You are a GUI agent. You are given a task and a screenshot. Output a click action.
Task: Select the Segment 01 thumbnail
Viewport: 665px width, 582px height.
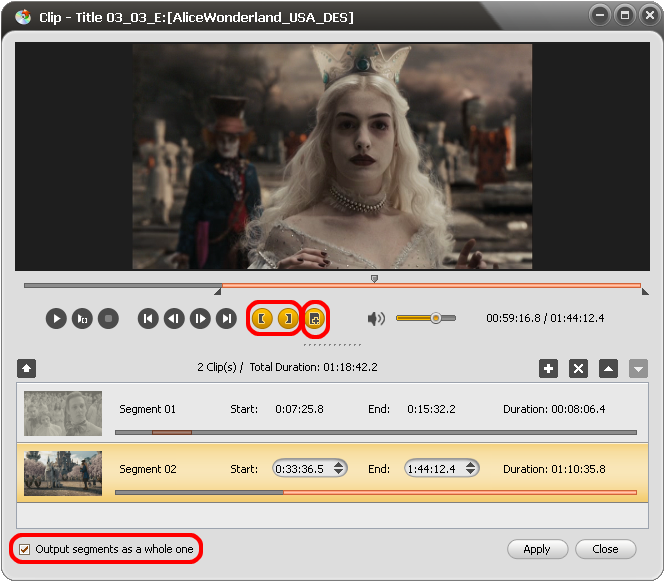(63, 414)
